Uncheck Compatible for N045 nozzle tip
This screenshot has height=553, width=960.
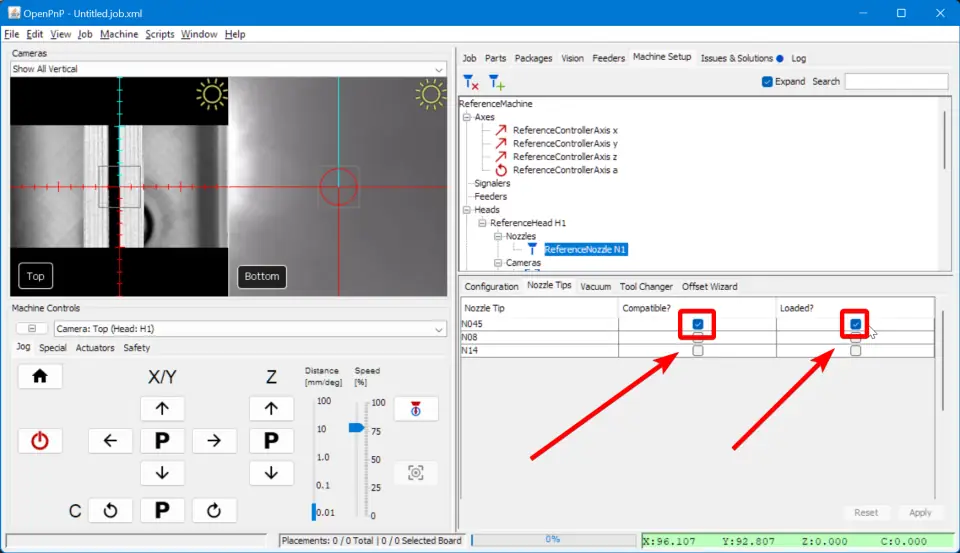pyautogui.click(x=698, y=324)
